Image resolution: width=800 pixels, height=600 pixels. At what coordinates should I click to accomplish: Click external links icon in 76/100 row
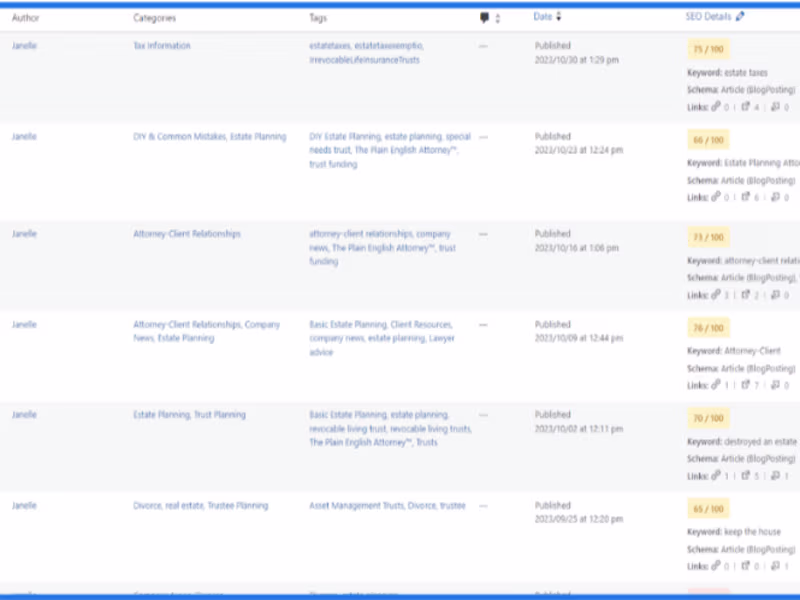click(745, 385)
